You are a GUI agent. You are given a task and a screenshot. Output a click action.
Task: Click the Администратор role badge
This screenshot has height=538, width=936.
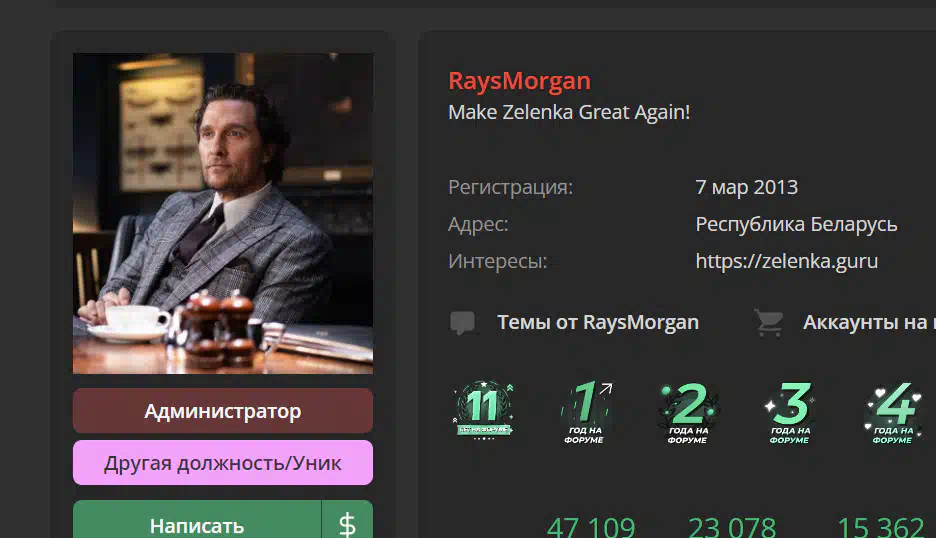pyautogui.click(x=223, y=411)
